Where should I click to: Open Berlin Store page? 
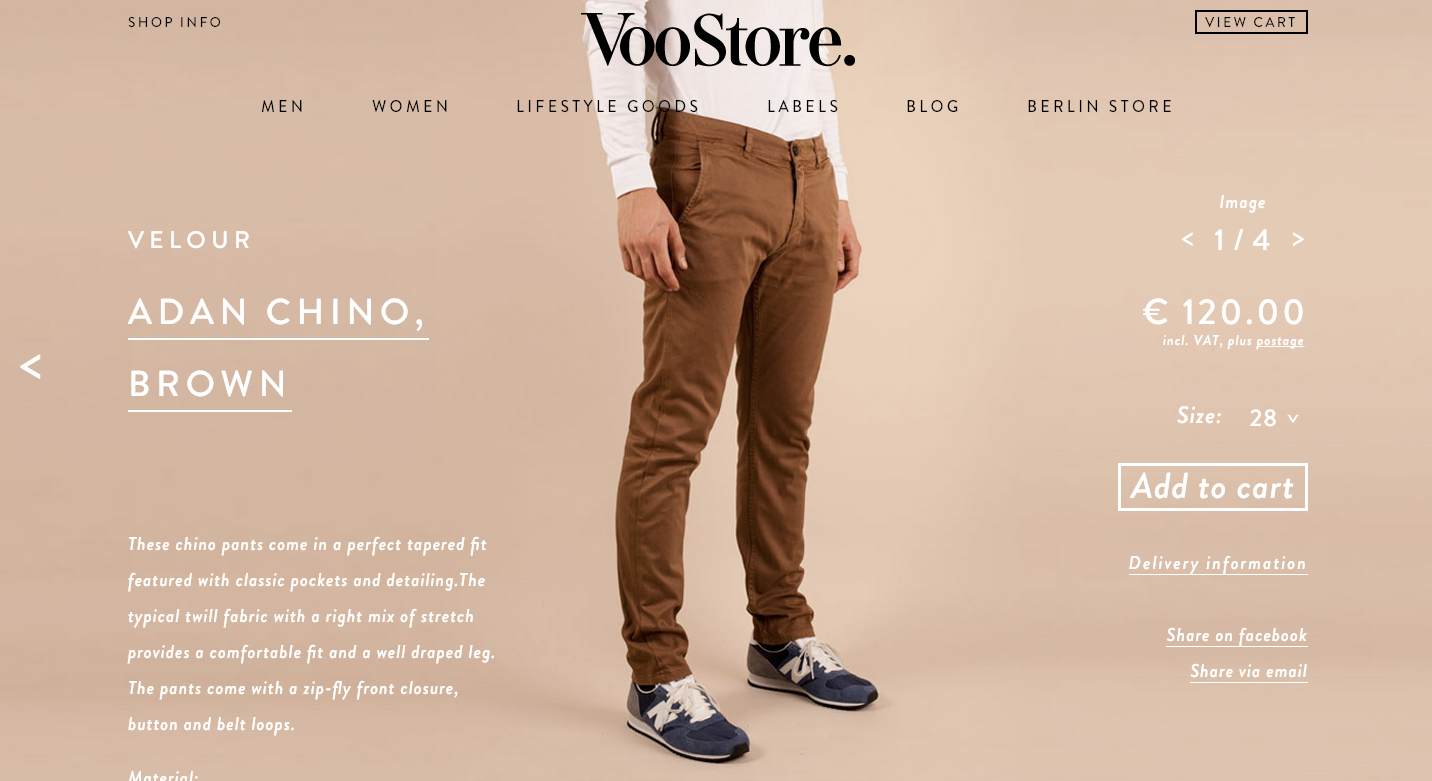(x=1100, y=106)
